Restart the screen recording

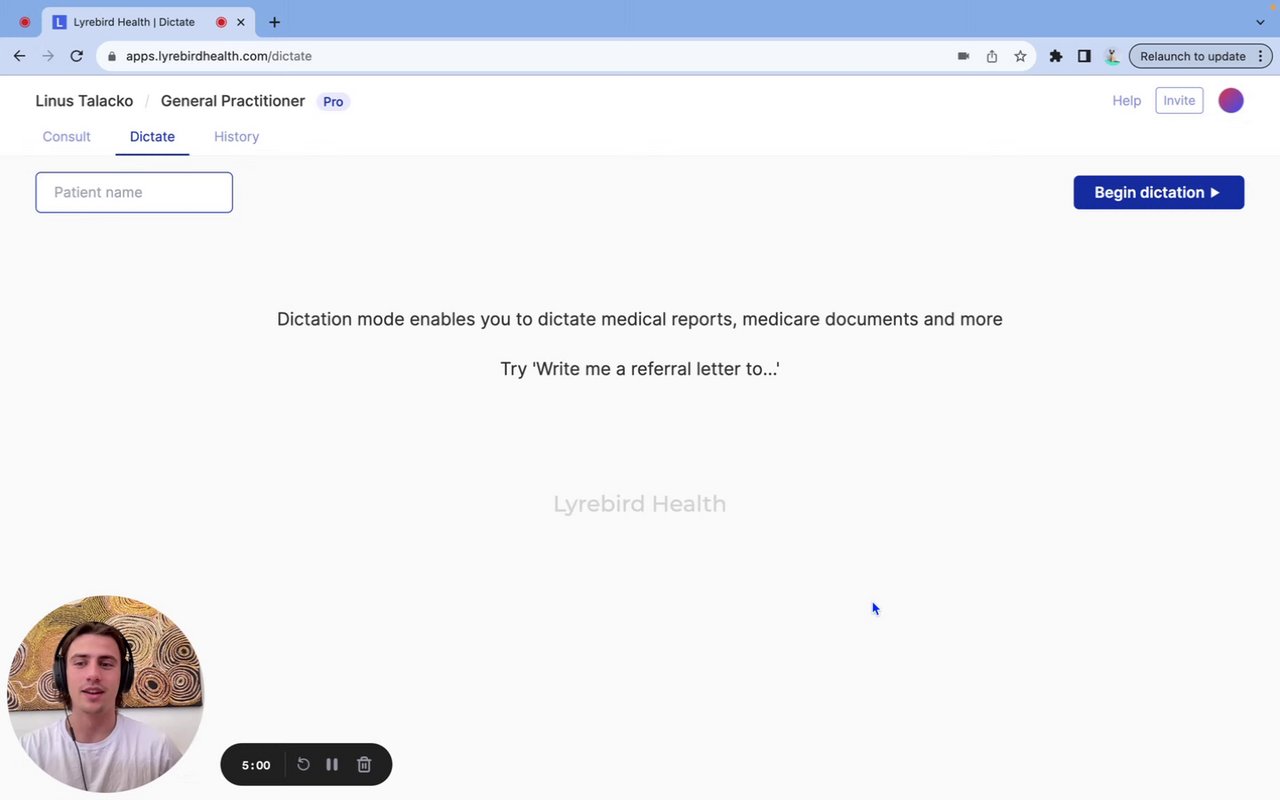[x=303, y=764]
